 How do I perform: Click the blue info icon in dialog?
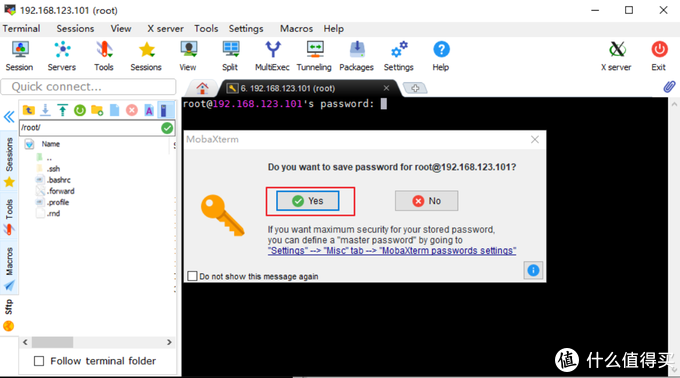[x=533, y=270]
